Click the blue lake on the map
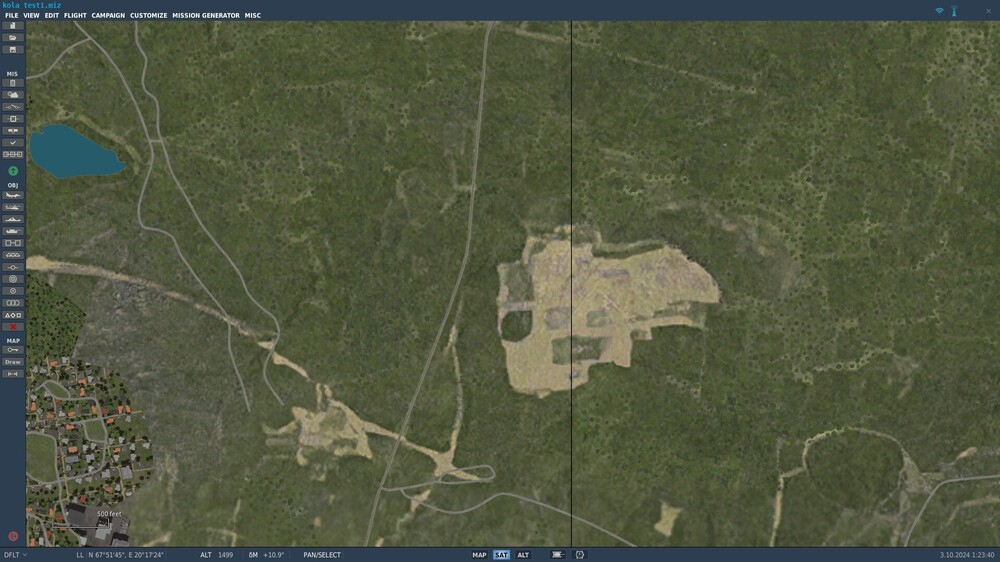1000x562 pixels. (x=75, y=151)
